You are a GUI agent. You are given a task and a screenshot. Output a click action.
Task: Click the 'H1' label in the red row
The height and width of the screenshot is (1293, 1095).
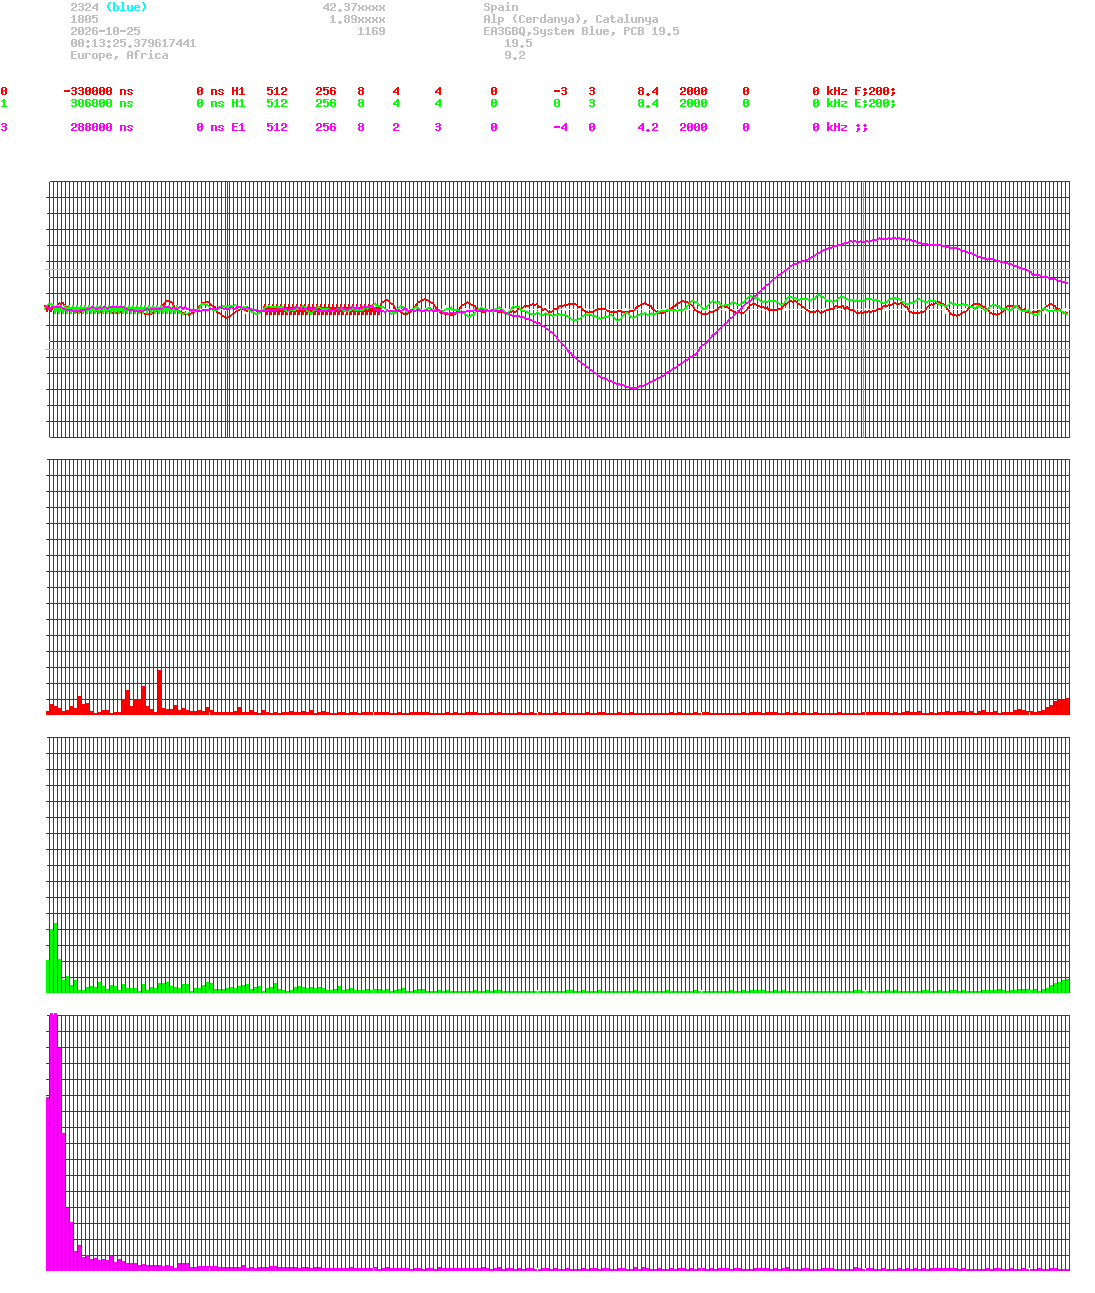click(x=238, y=91)
